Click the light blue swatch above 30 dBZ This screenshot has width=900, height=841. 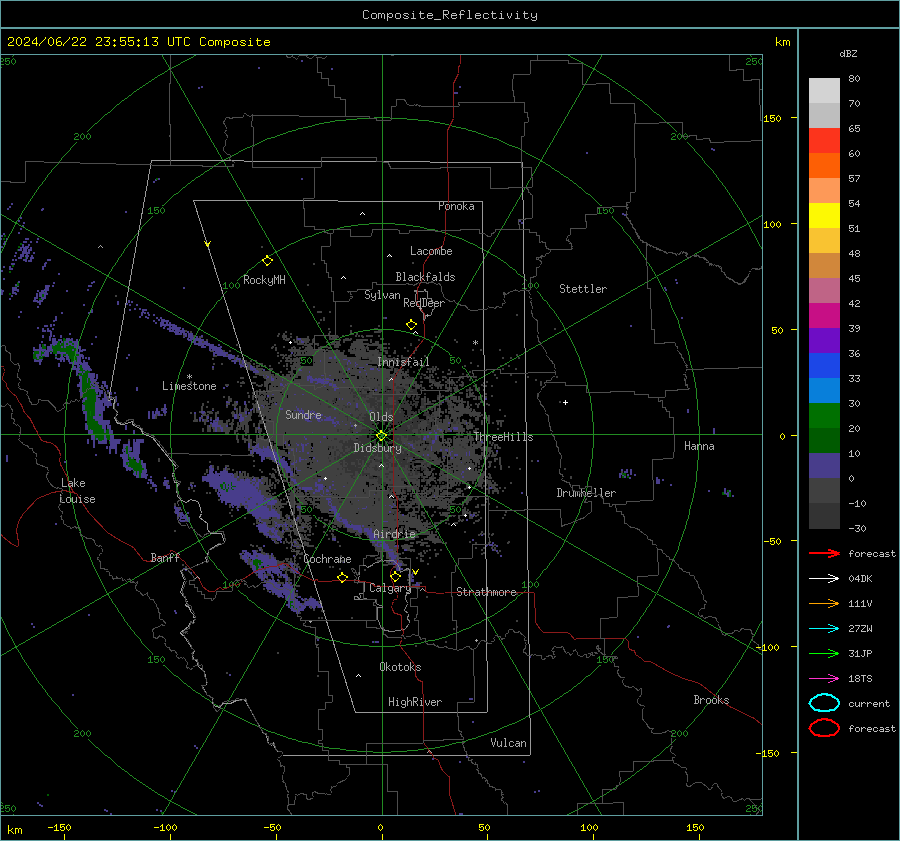(x=824, y=390)
